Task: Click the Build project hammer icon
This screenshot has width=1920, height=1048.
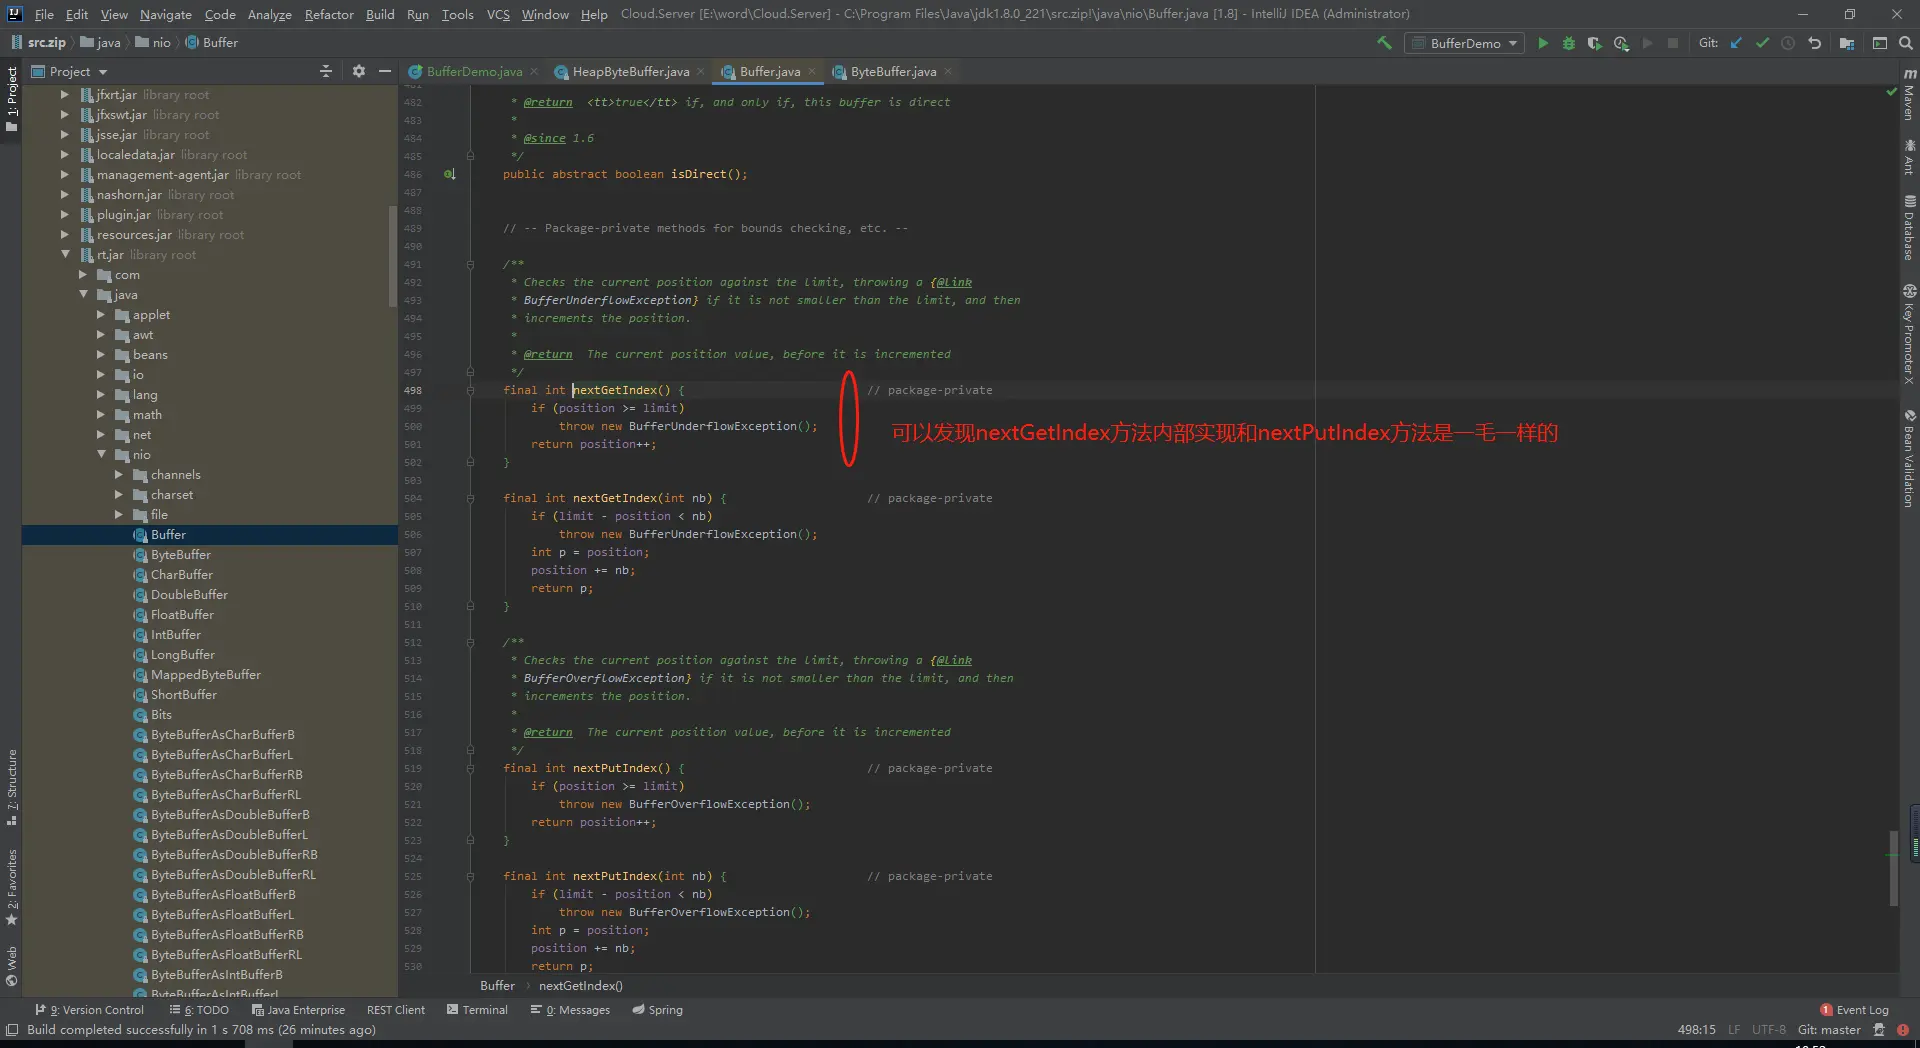Action: tap(1384, 43)
